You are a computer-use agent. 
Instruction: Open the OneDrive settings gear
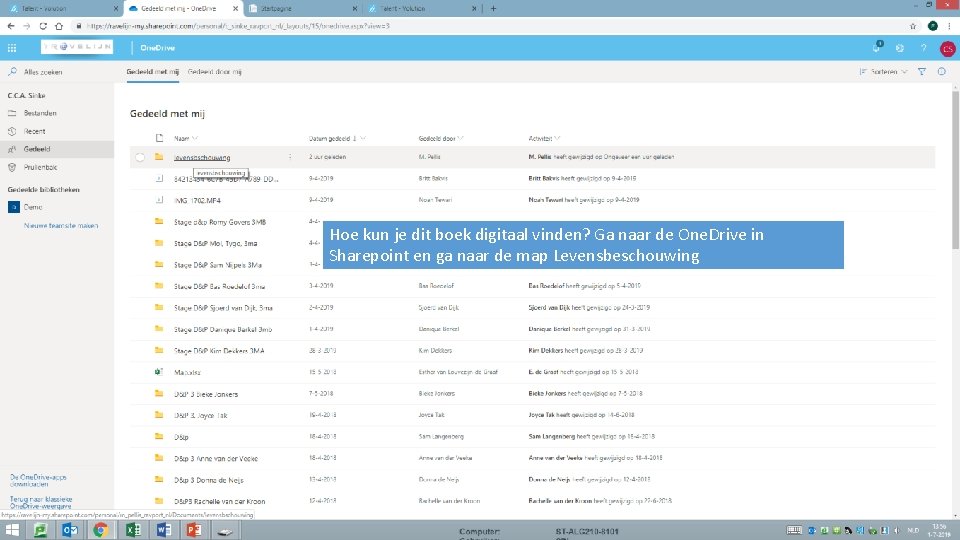[x=899, y=48]
